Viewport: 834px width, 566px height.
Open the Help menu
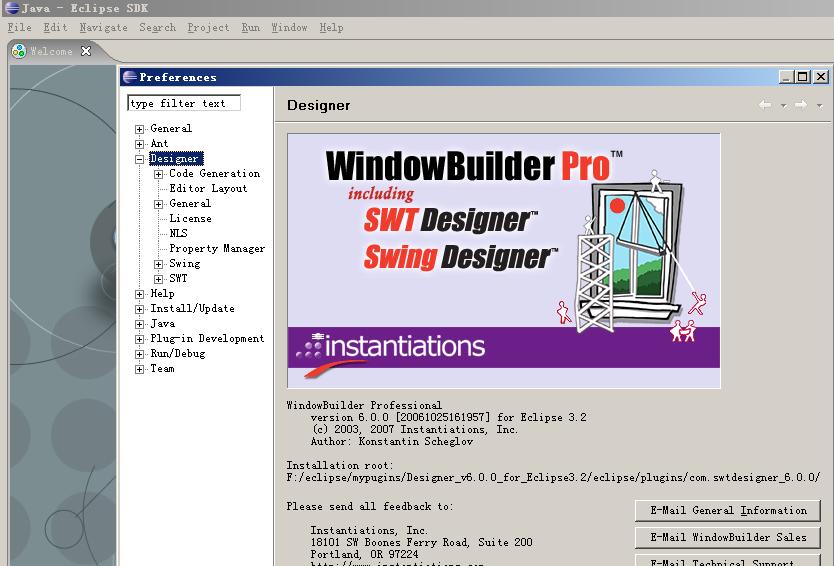[x=331, y=27]
